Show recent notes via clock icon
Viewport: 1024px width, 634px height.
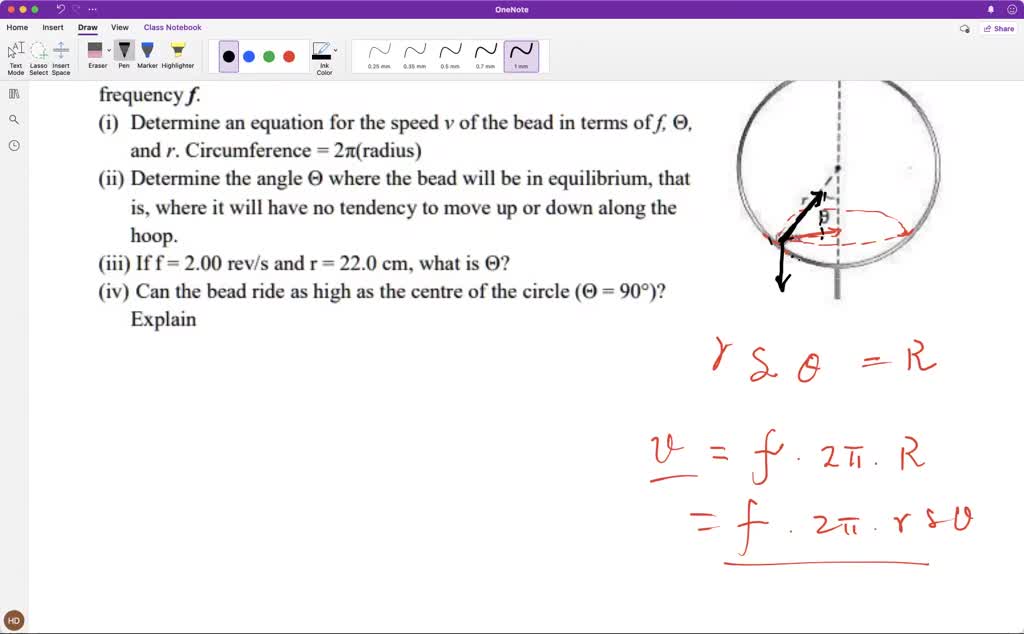click(14, 146)
